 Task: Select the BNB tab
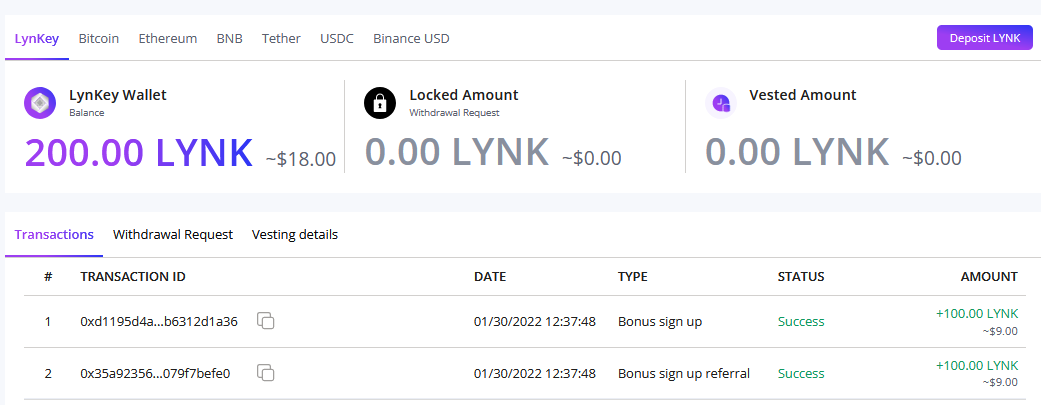point(230,39)
